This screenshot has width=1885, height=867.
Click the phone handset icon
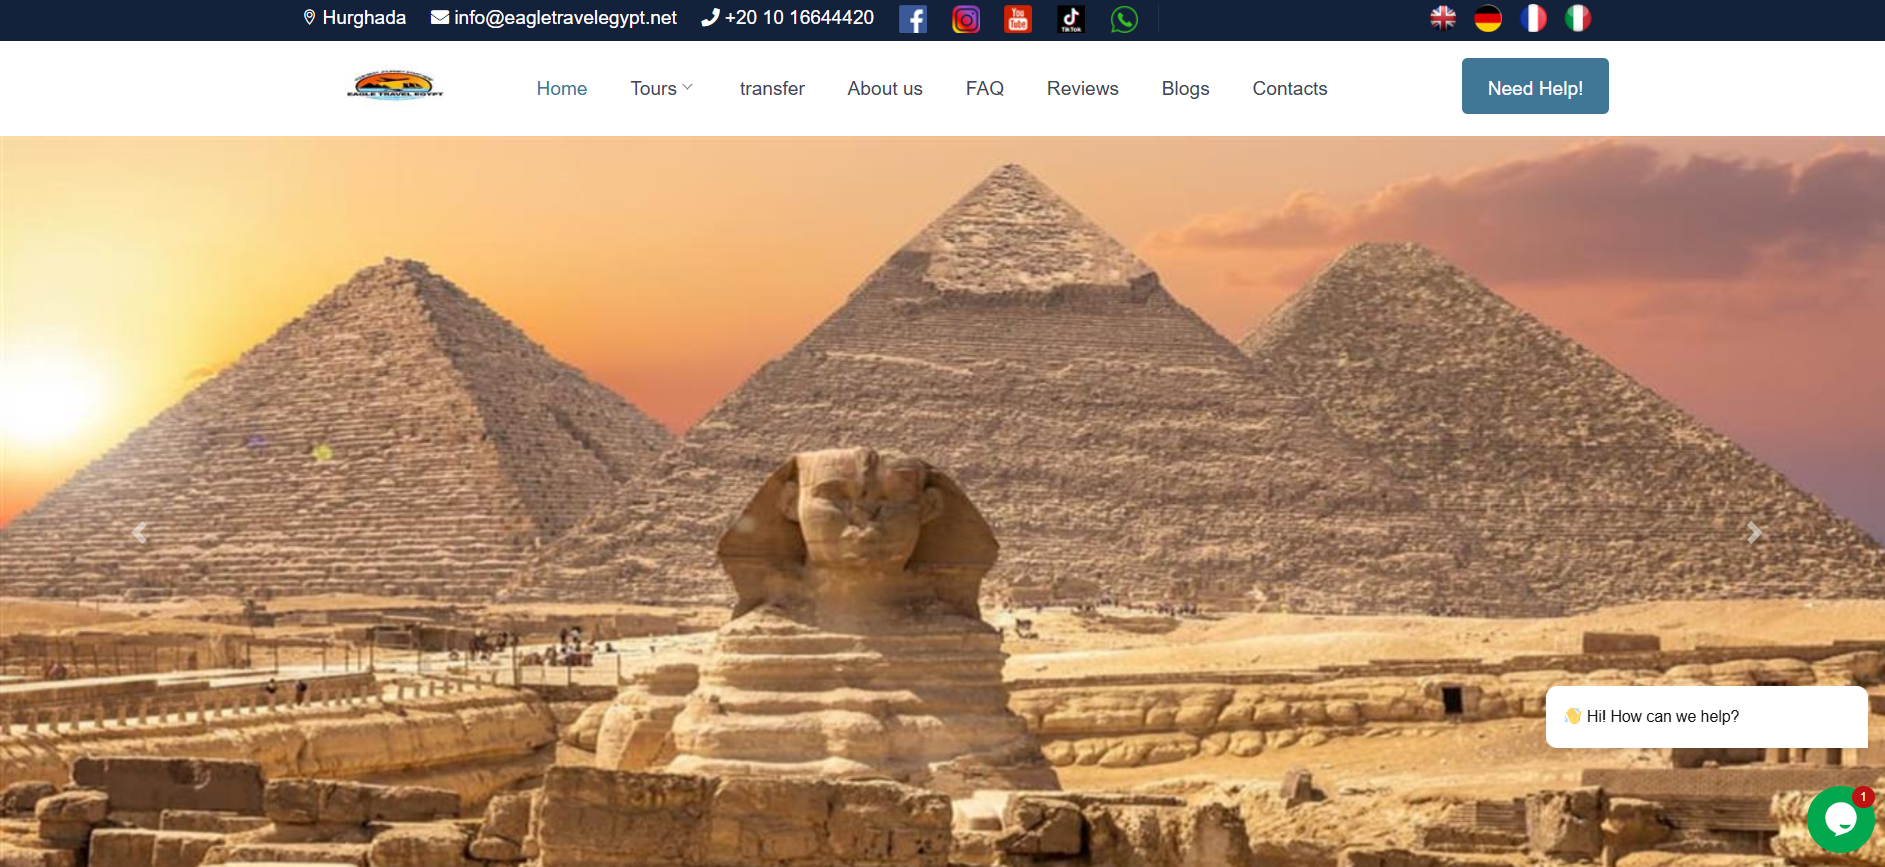710,17
